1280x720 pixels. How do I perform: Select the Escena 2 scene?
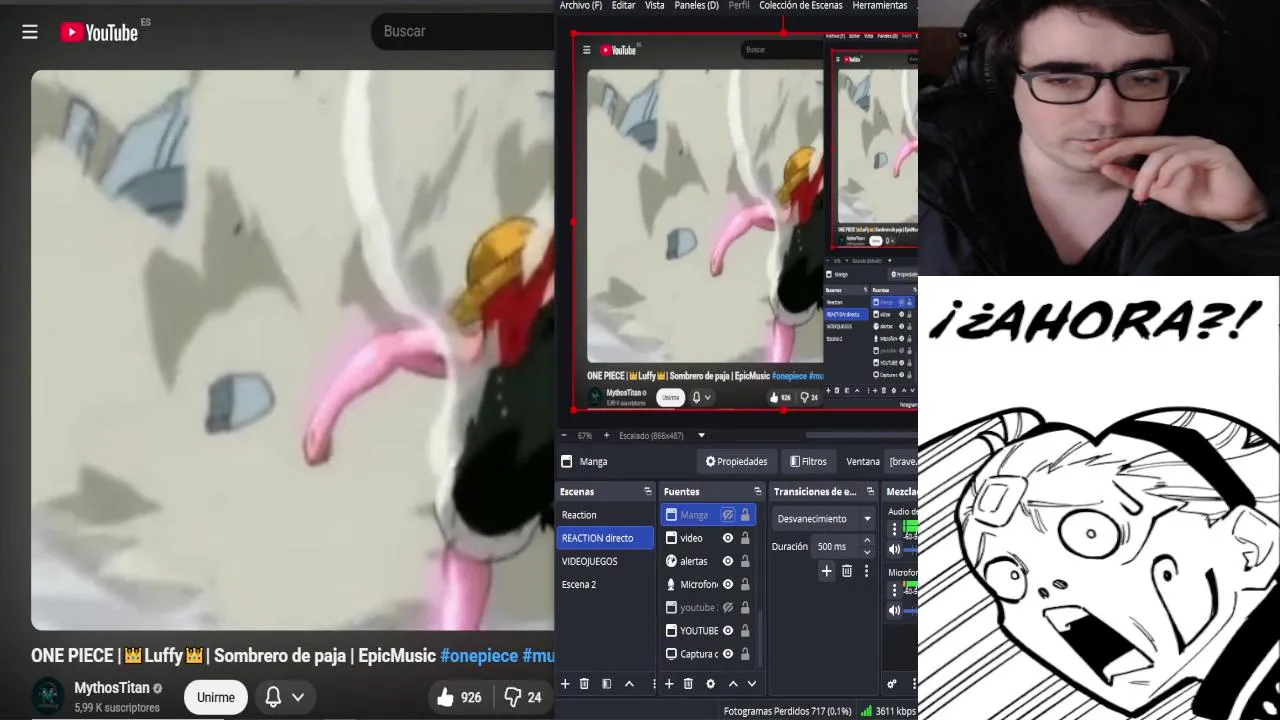click(x=605, y=584)
